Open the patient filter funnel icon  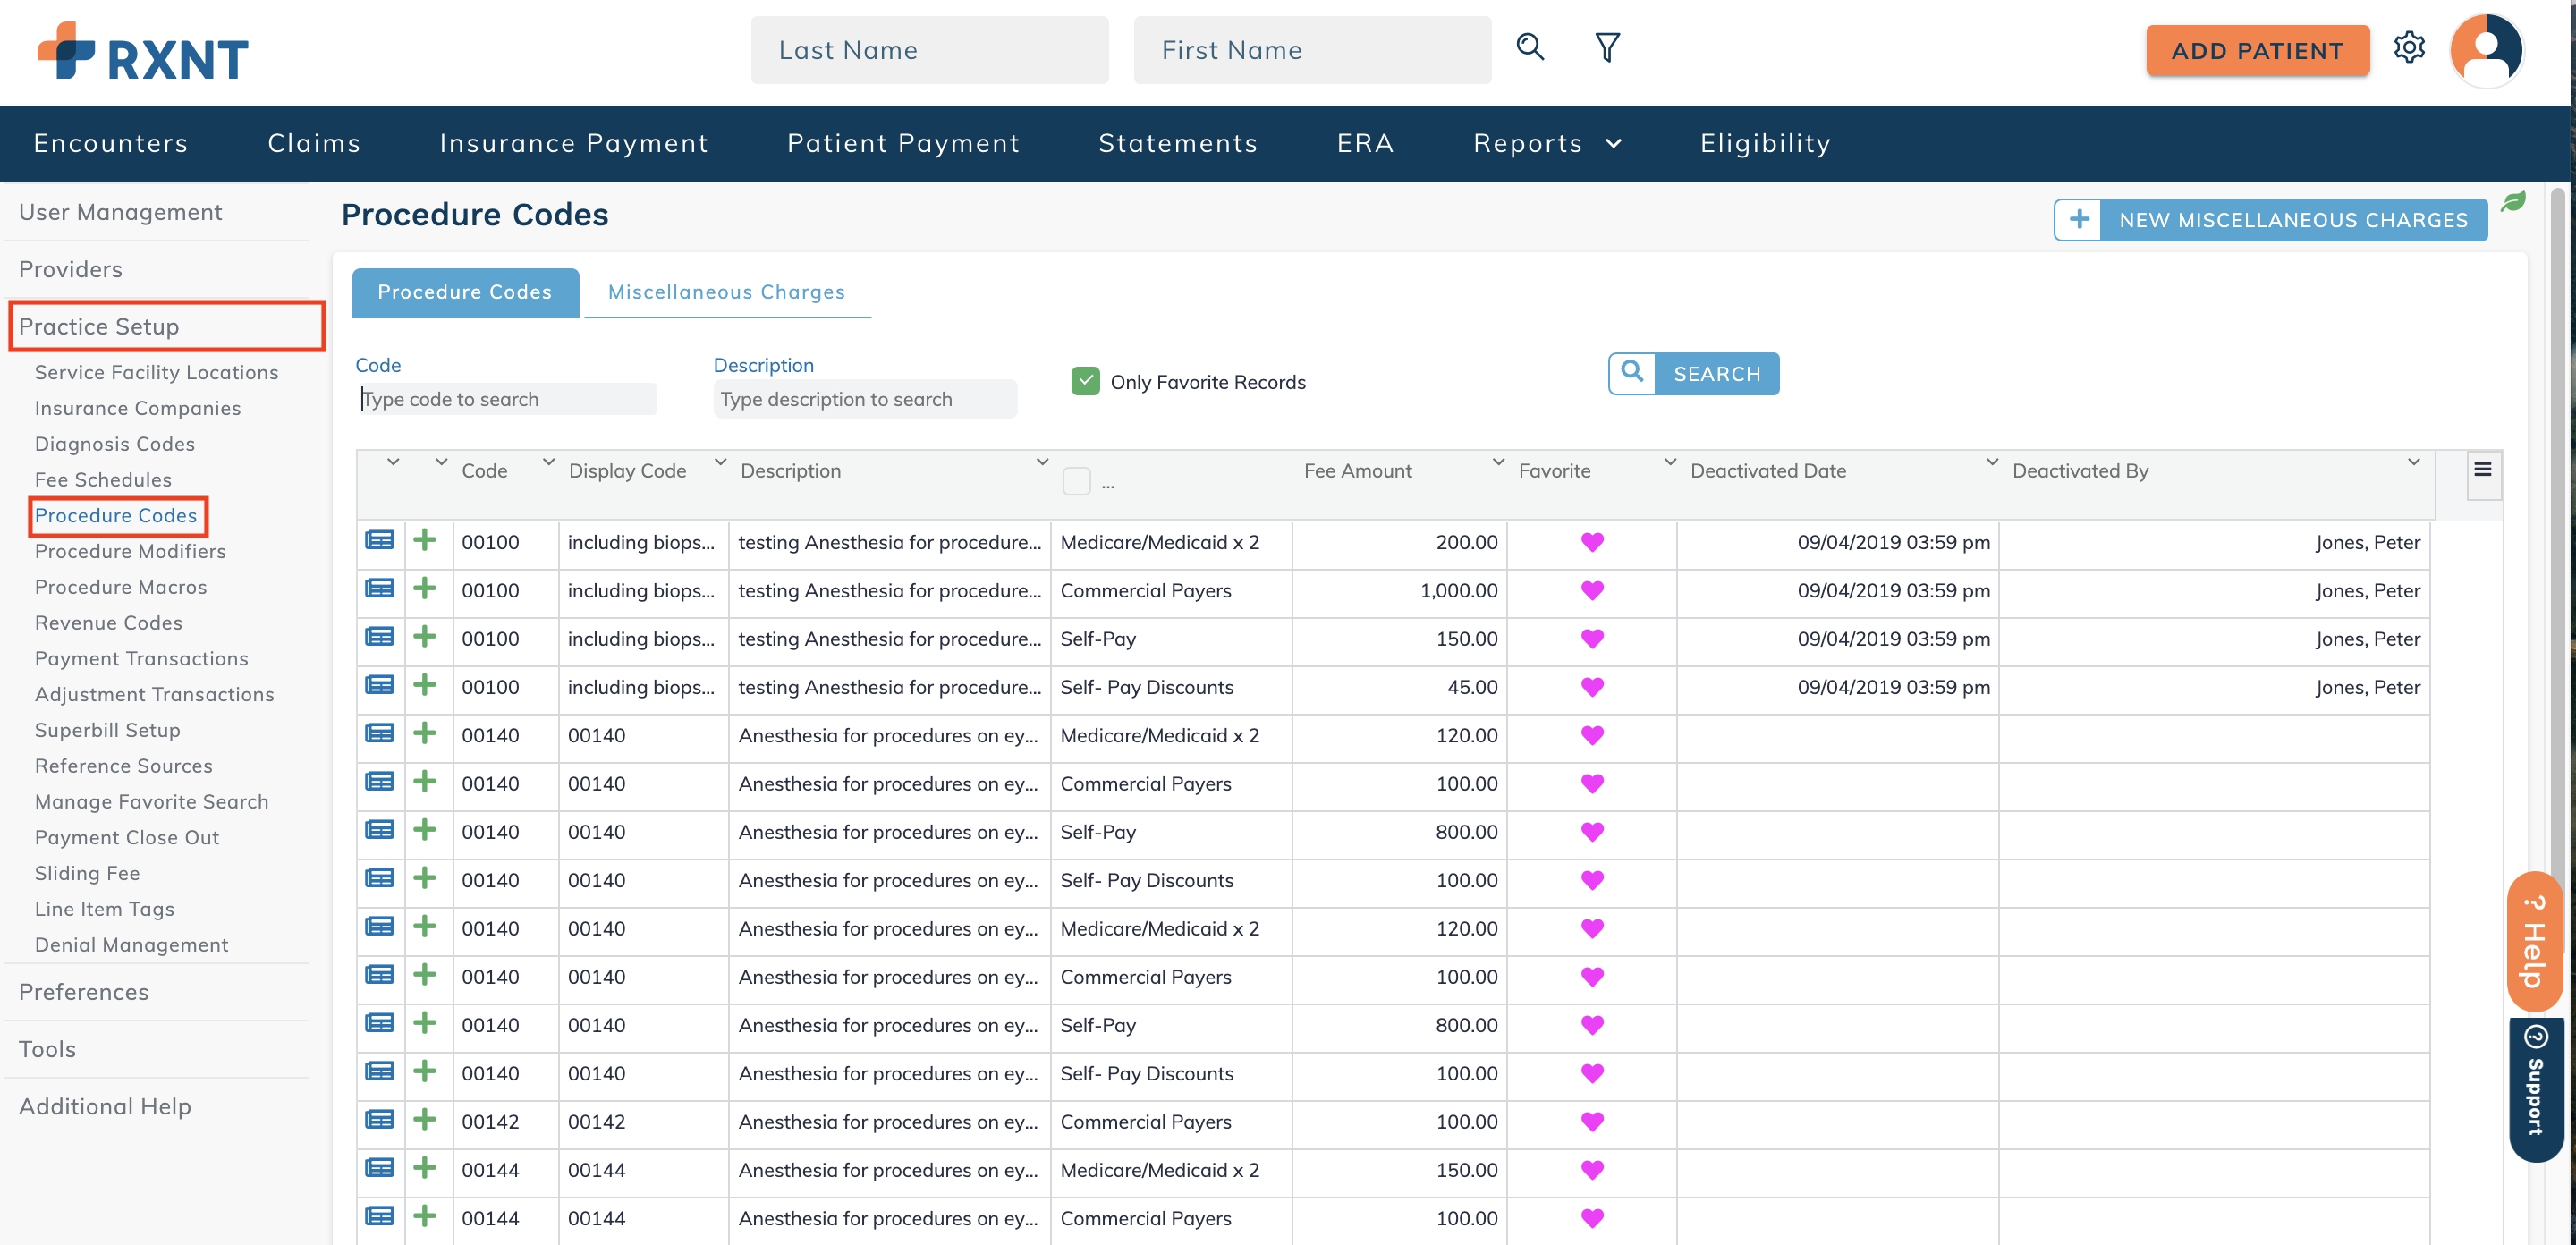1607,47
